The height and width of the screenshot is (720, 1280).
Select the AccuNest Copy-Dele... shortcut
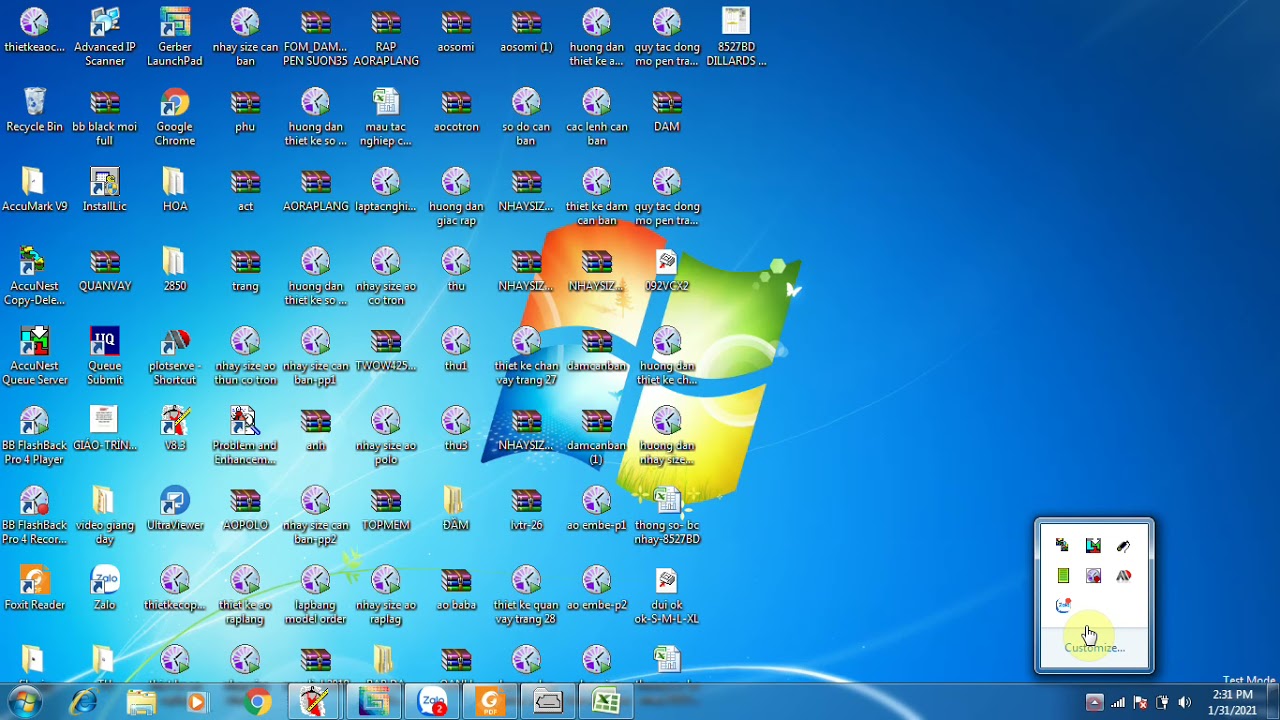tap(35, 277)
